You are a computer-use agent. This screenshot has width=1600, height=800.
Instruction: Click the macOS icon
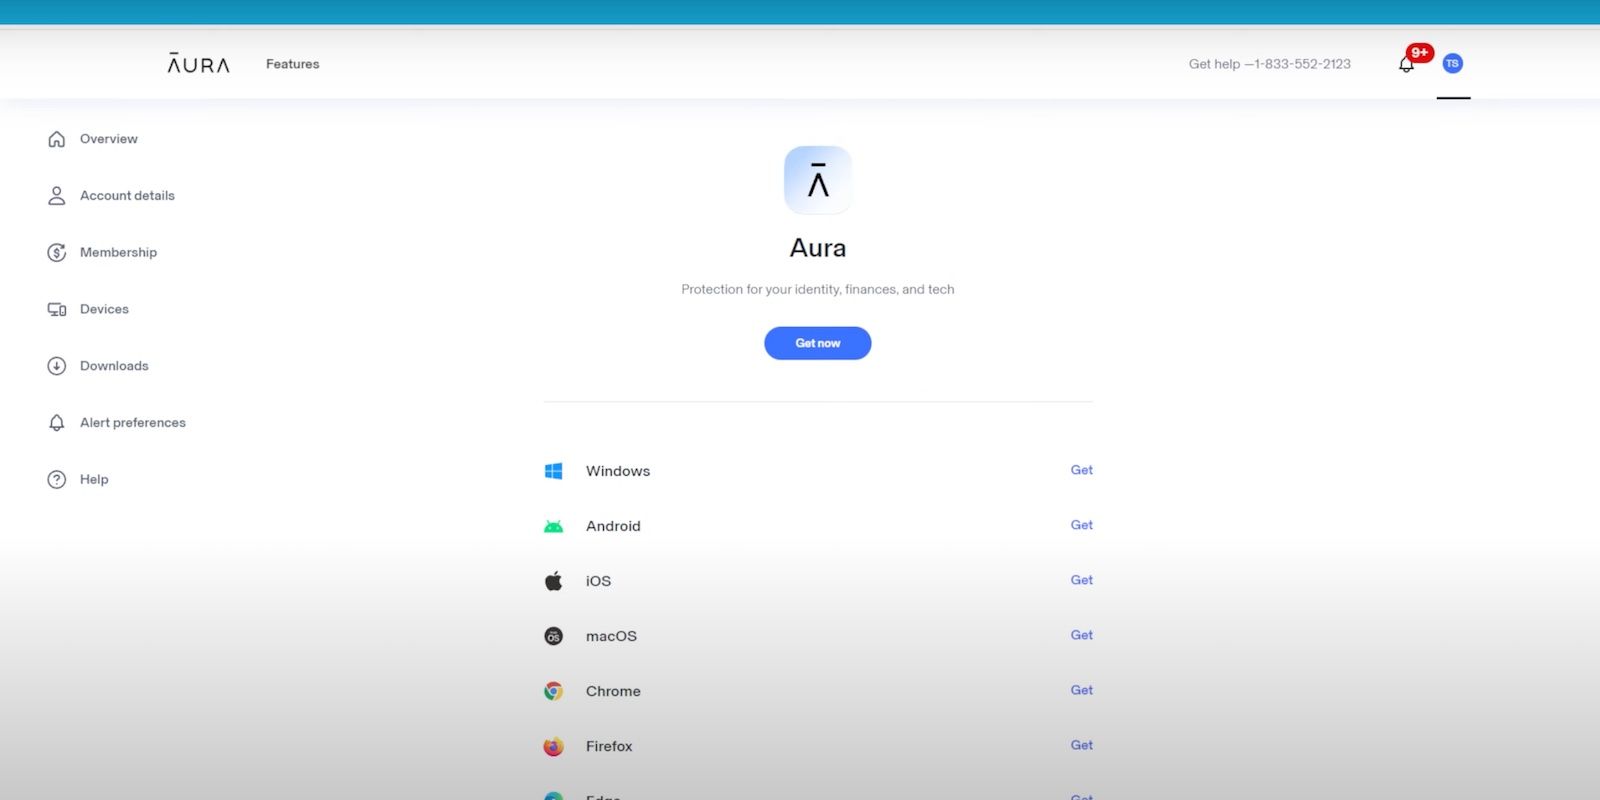click(553, 636)
